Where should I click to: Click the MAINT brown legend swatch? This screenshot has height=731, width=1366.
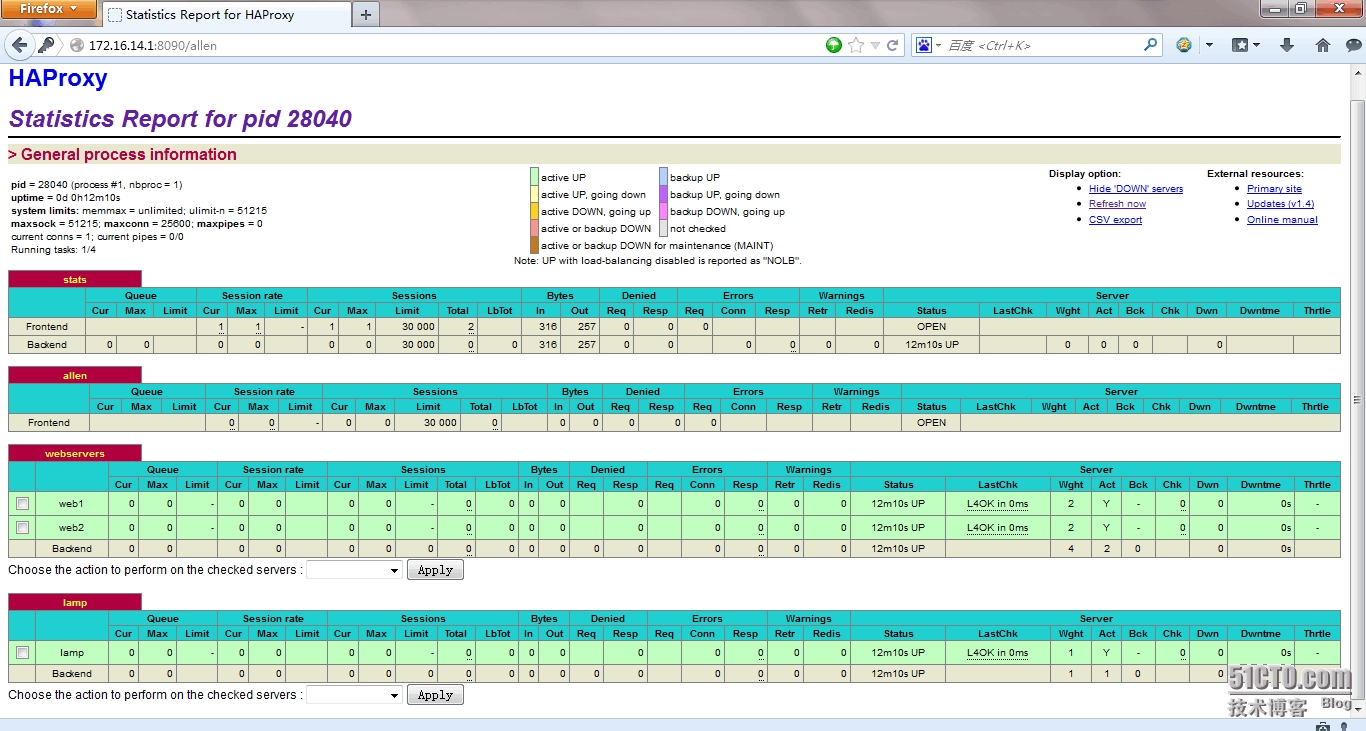534,245
